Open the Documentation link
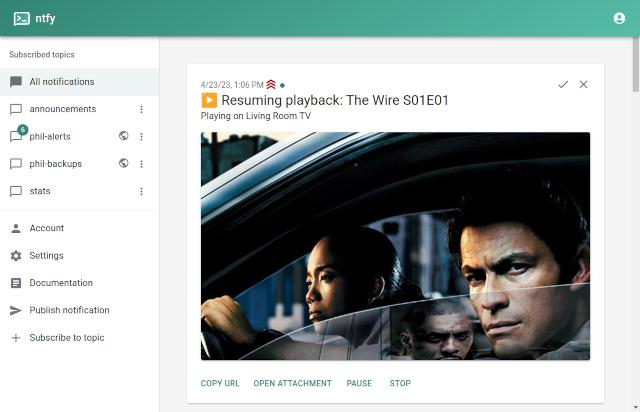640x412 pixels. (79, 283)
